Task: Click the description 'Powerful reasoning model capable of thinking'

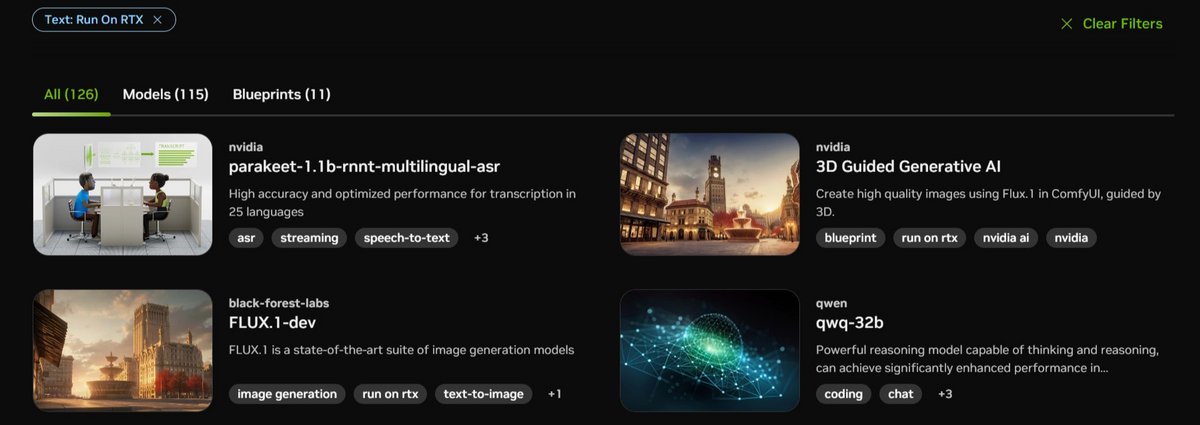Action: point(987,359)
